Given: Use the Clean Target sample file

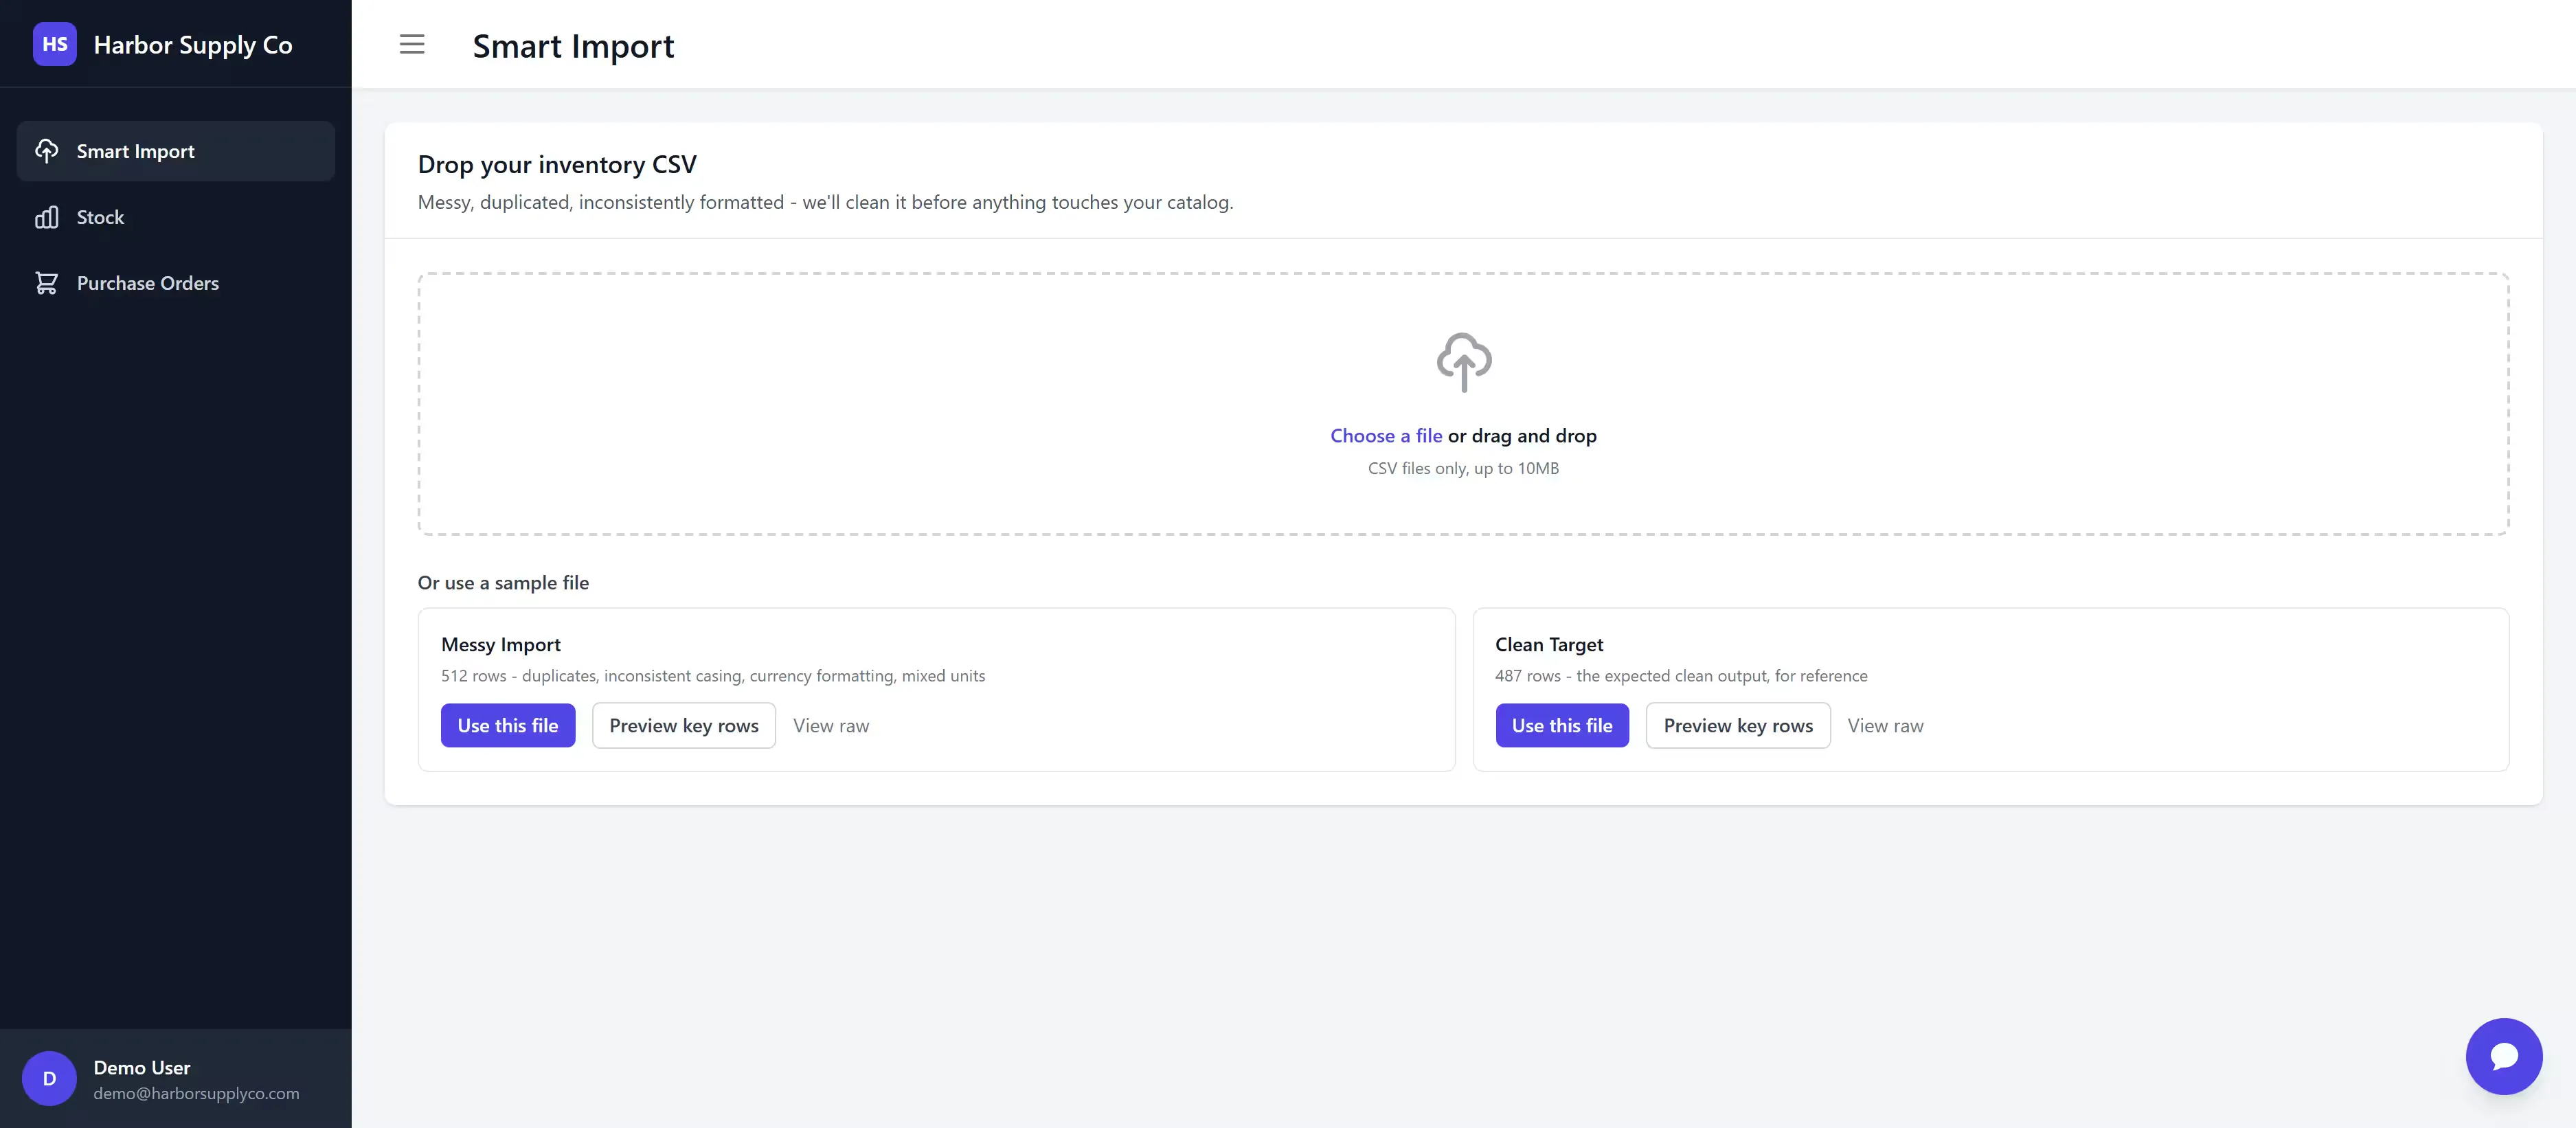Looking at the screenshot, I should pos(1562,725).
